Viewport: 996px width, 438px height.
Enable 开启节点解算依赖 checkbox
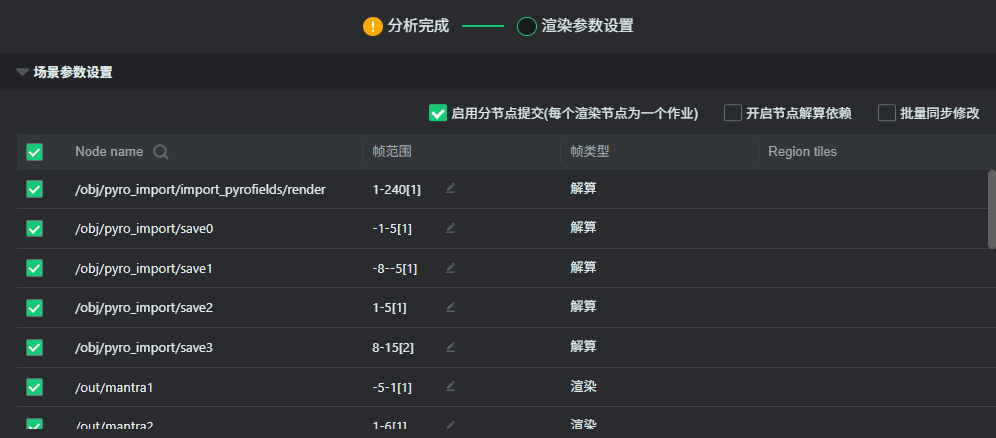tap(733, 113)
